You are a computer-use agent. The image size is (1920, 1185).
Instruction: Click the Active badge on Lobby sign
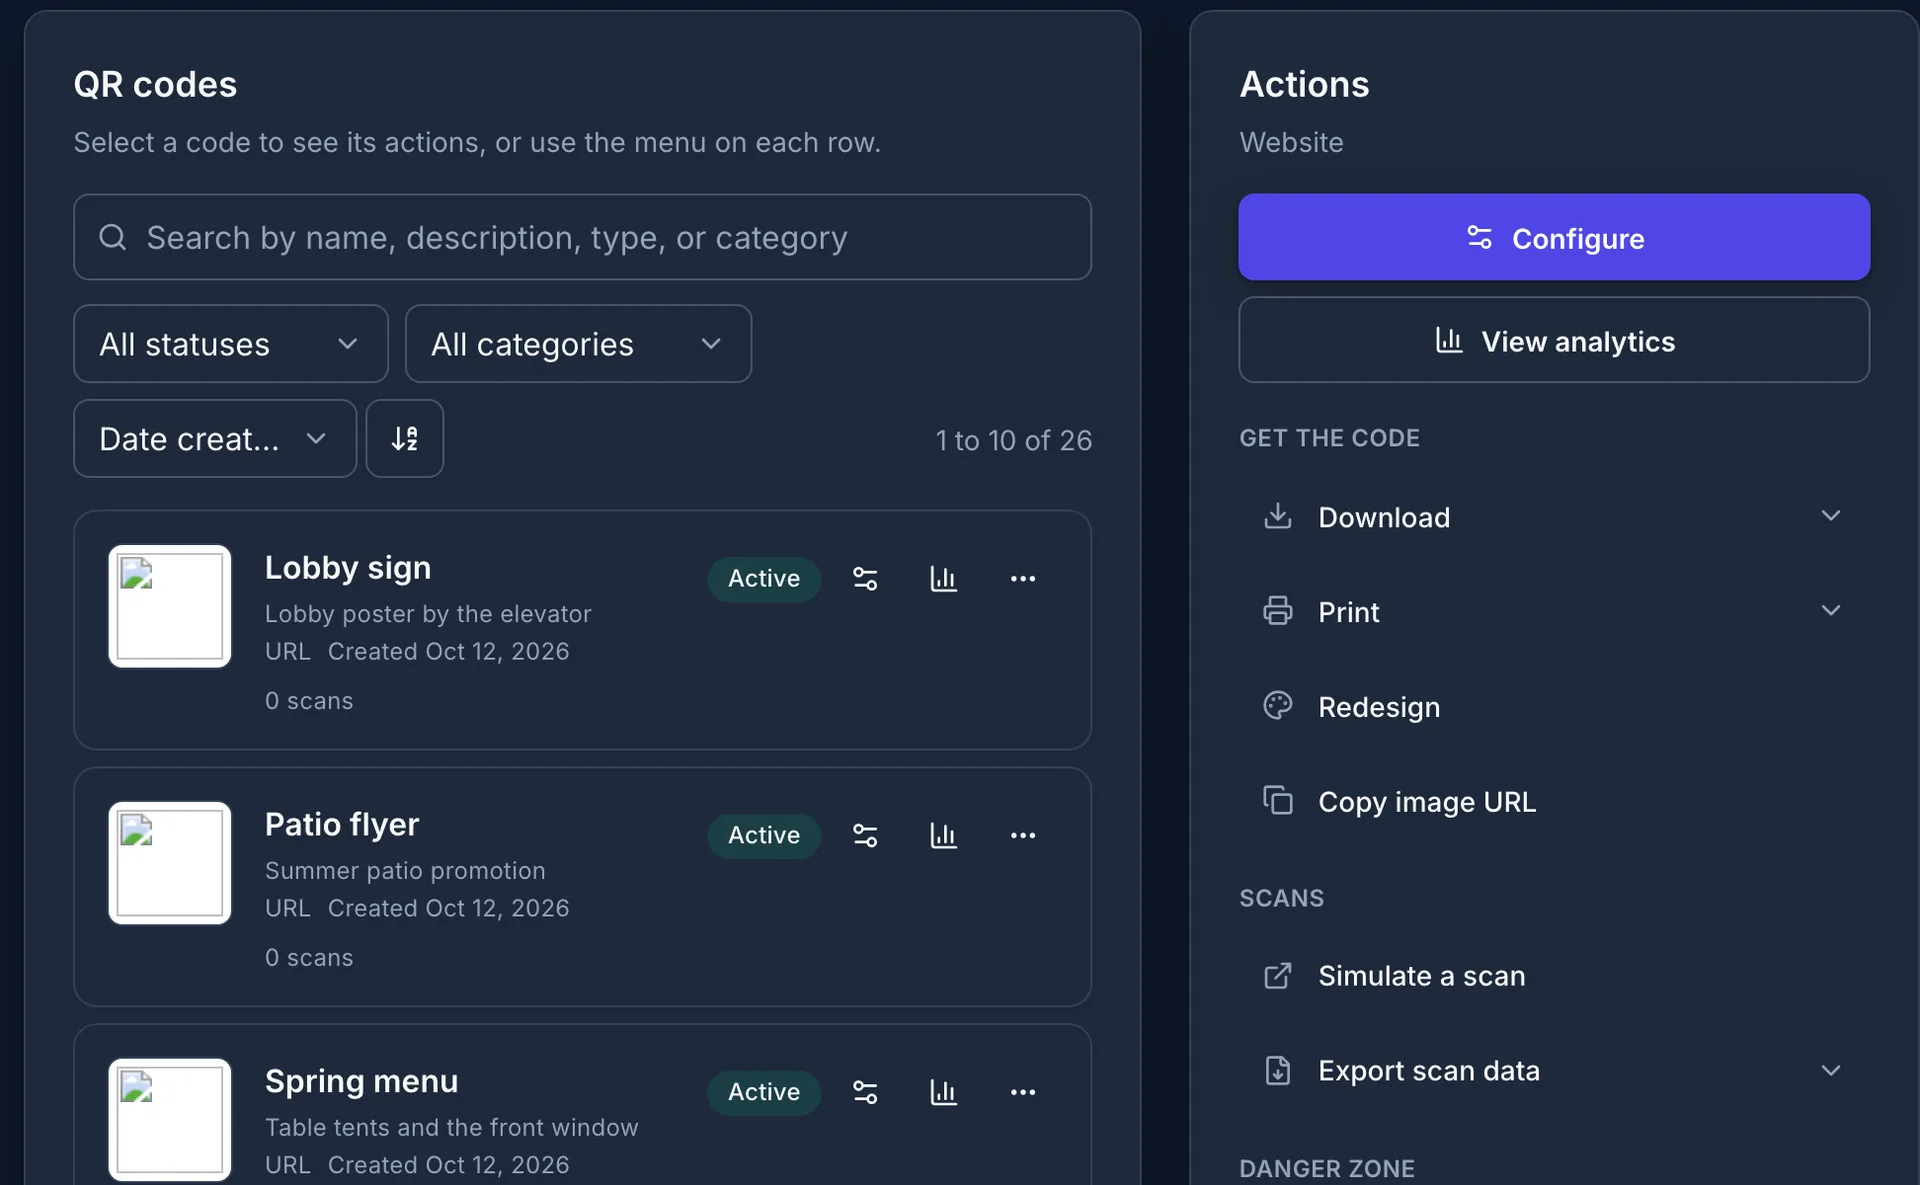[x=764, y=579]
